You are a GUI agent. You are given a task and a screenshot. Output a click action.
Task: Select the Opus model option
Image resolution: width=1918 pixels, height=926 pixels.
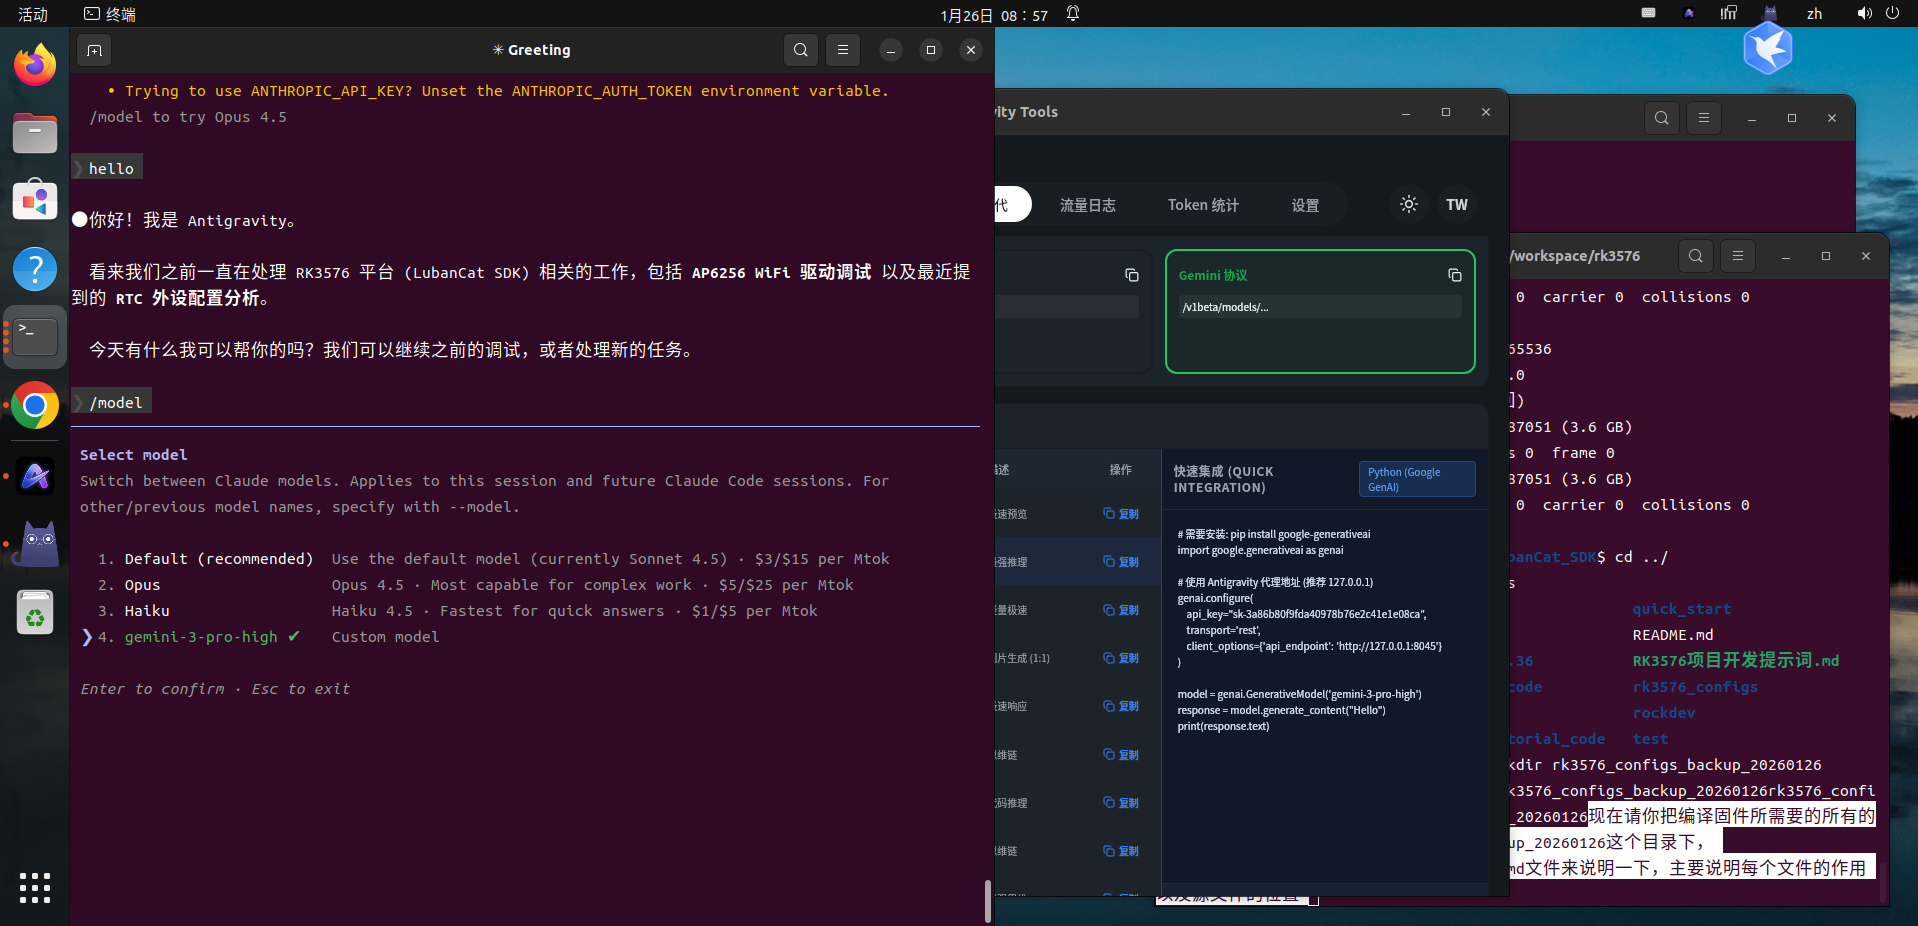476,585
